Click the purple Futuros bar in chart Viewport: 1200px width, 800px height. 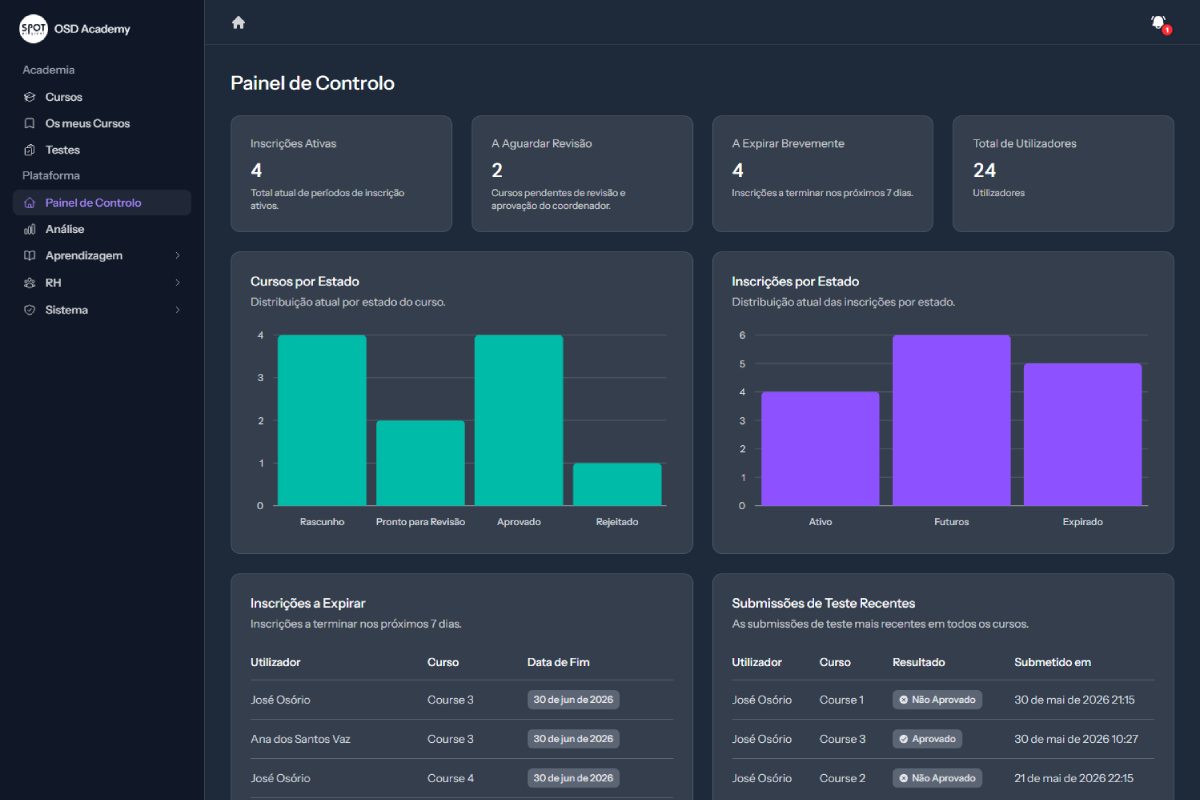tap(951, 420)
